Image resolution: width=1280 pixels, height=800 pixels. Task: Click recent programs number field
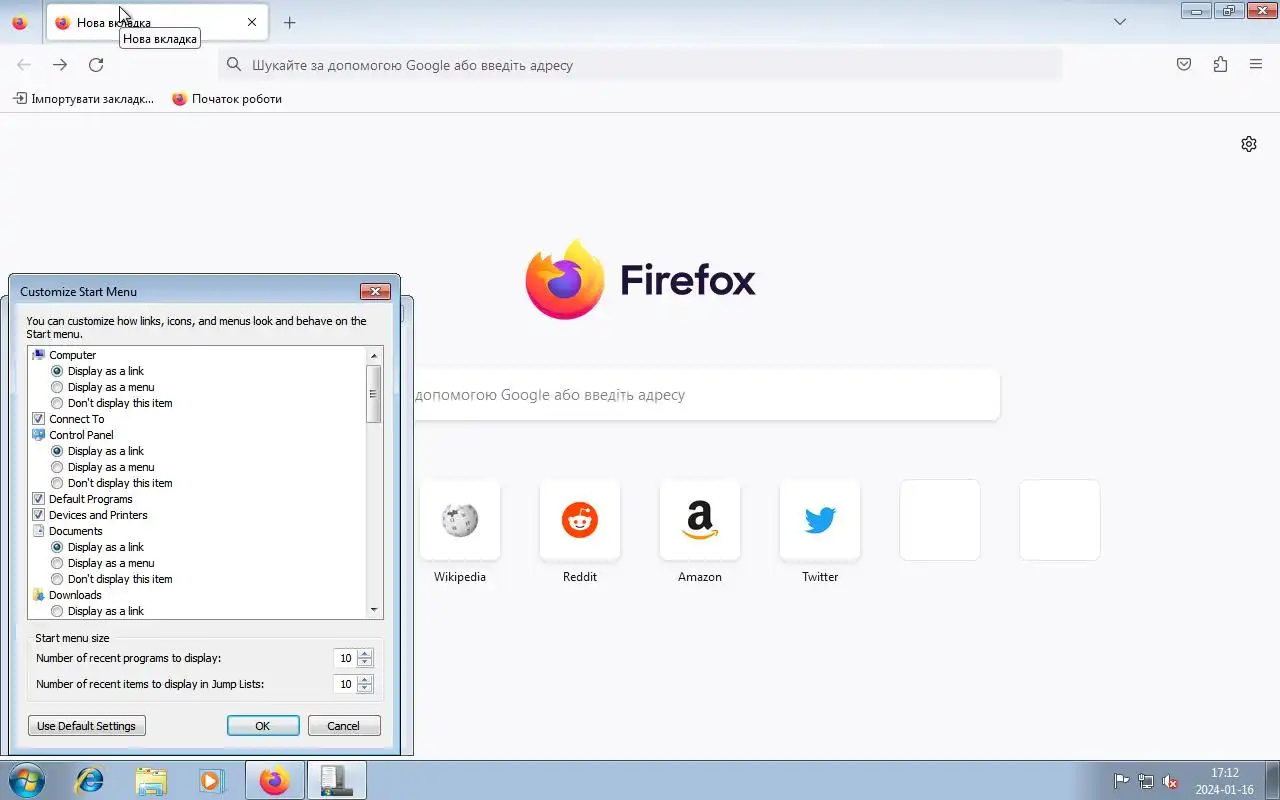[345, 658]
